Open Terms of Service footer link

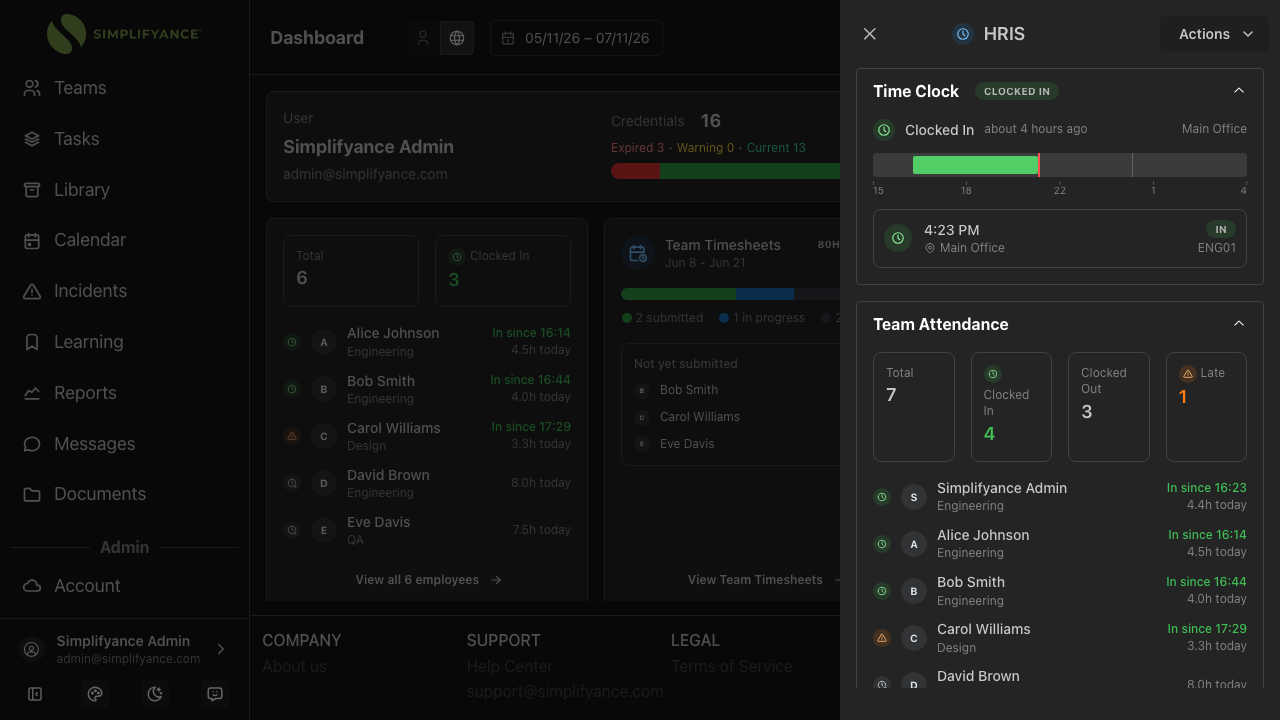pos(732,666)
